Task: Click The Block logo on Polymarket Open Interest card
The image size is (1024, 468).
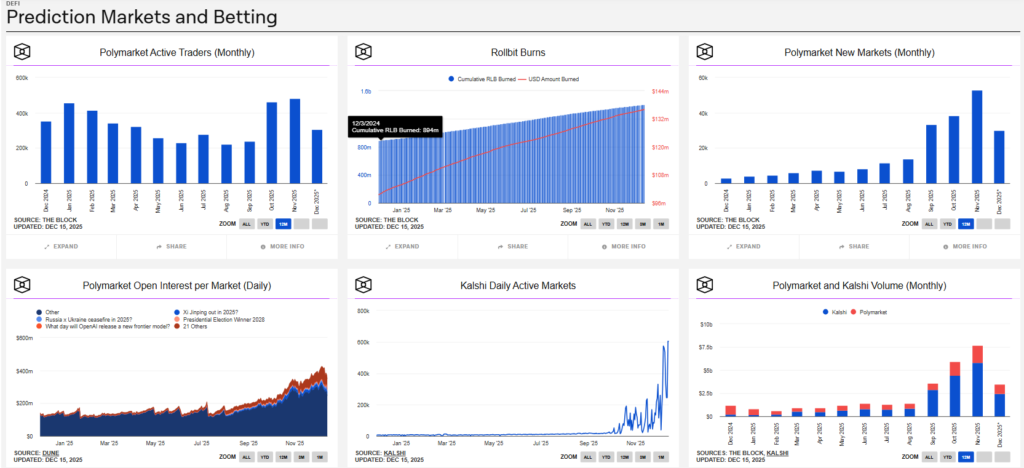Action: [x=23, y=285]
